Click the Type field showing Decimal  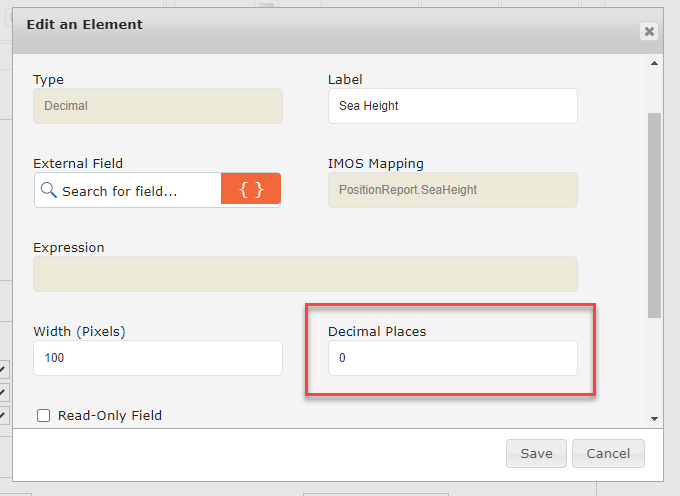pyautogui.click(x=158, y=106)
